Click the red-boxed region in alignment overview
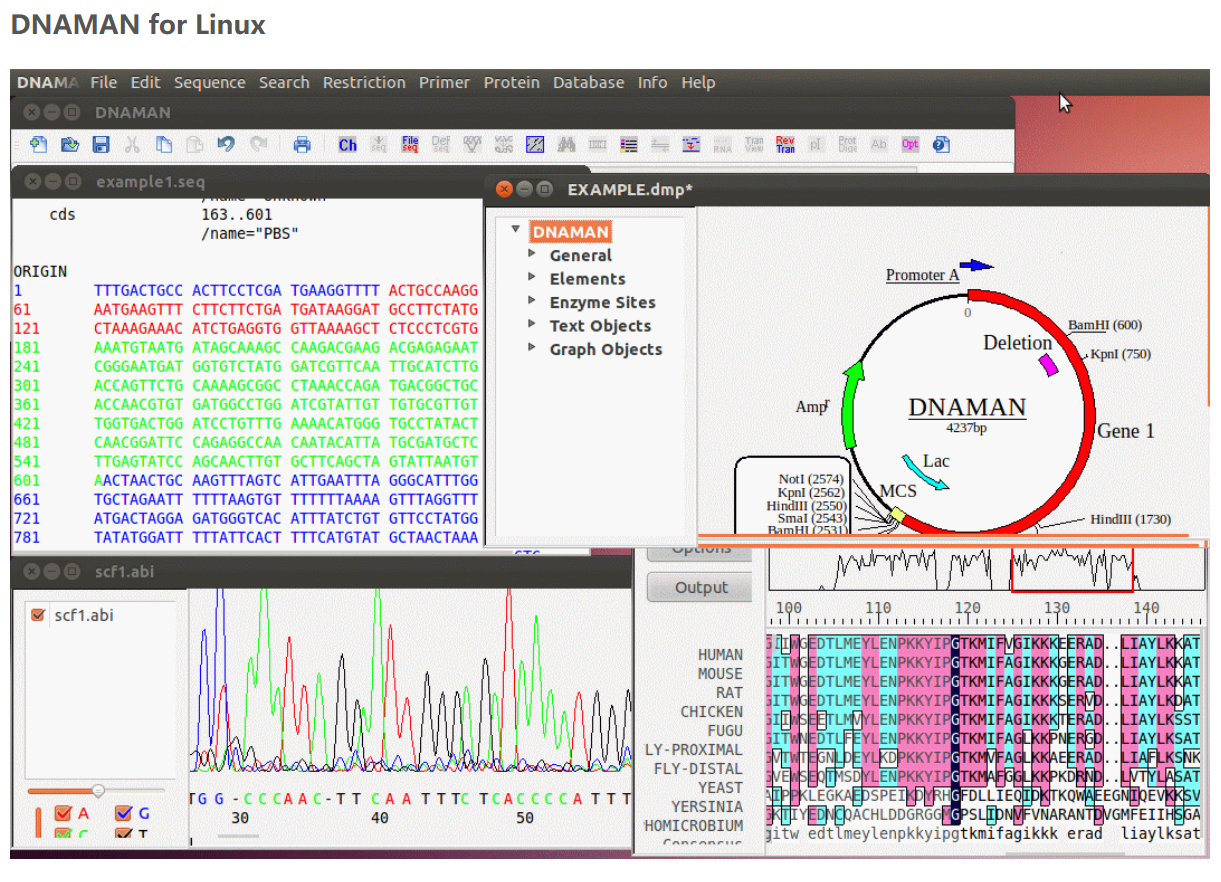 [x=1072, y=570]
